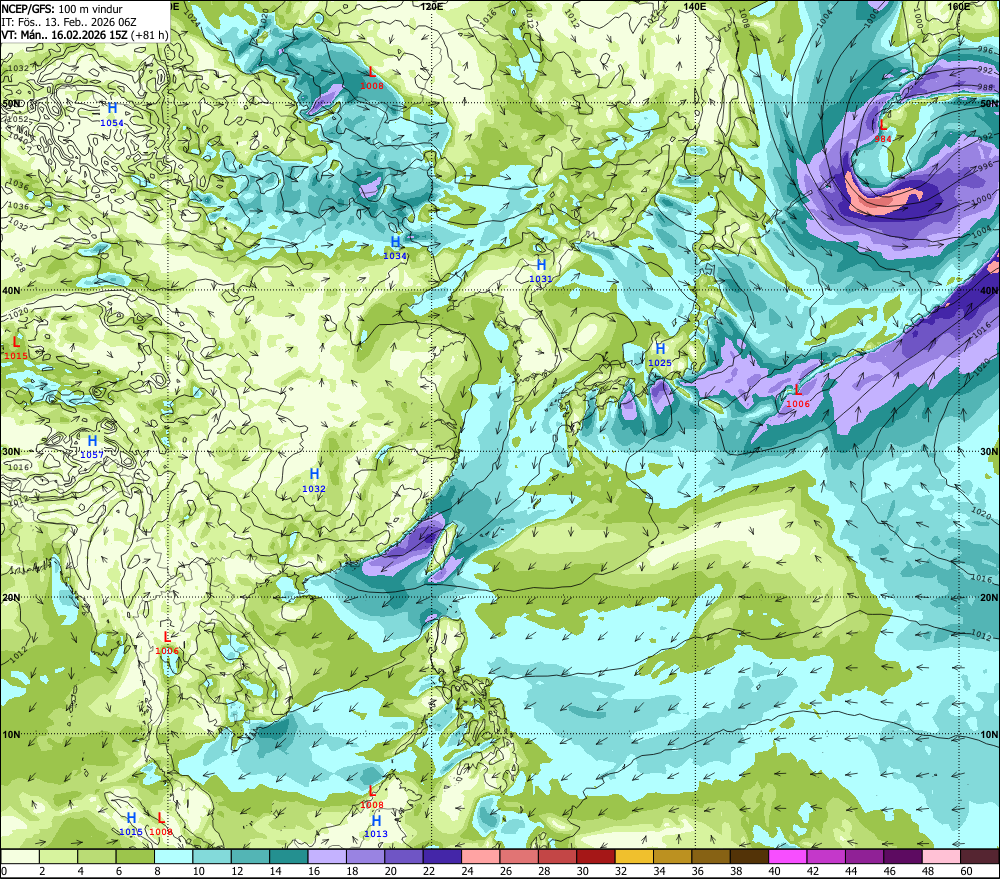
Task: Click the light cyan 8–10 legend swatch
Action: point(173,857)
